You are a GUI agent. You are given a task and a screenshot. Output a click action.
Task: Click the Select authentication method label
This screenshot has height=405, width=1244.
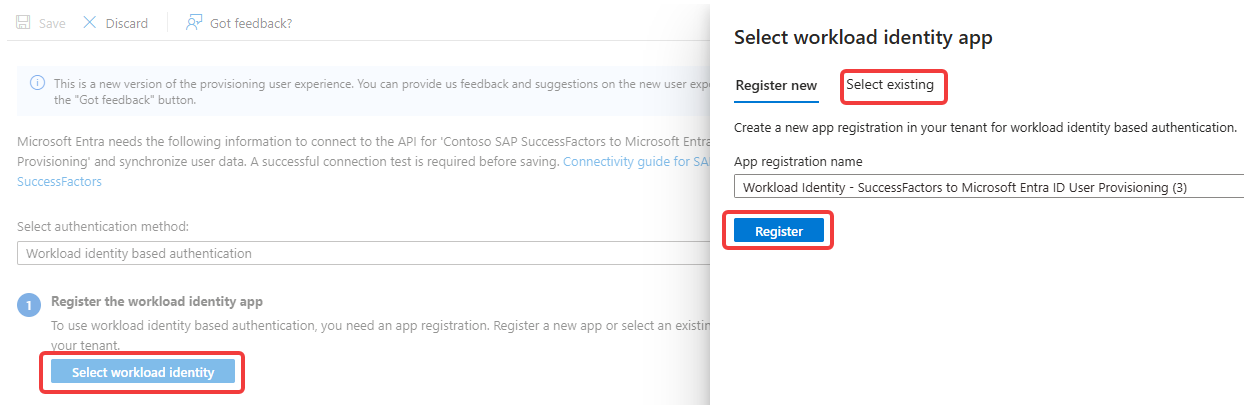[x=103, y=227]
